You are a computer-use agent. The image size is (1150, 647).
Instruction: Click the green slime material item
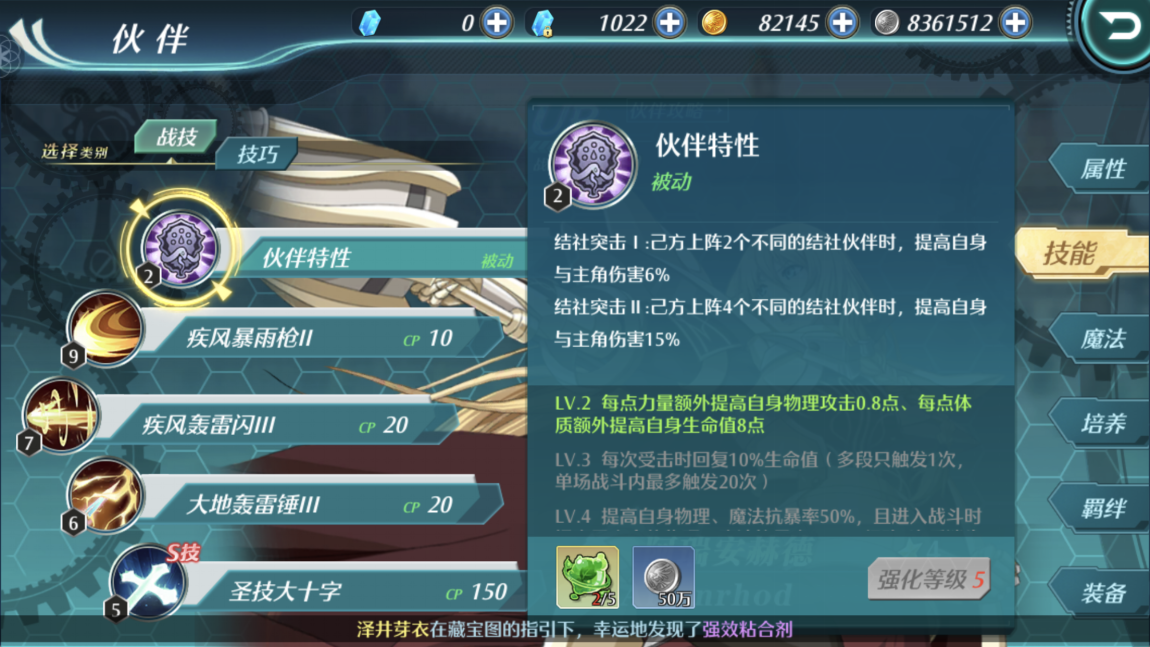tap(587, 577)
